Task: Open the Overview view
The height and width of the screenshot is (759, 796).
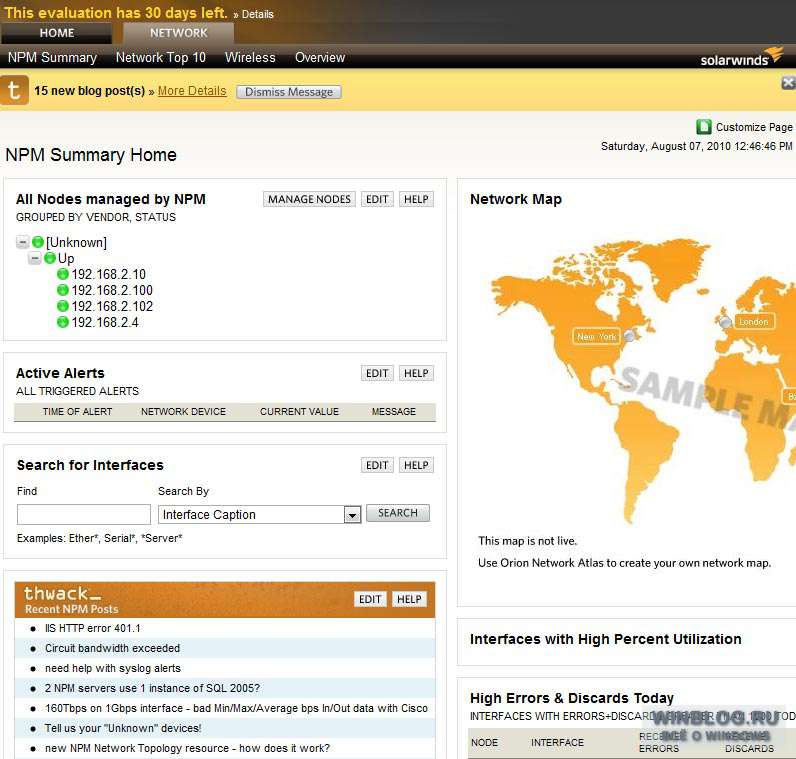Action: pyautogui.click(x=320, y=57)
